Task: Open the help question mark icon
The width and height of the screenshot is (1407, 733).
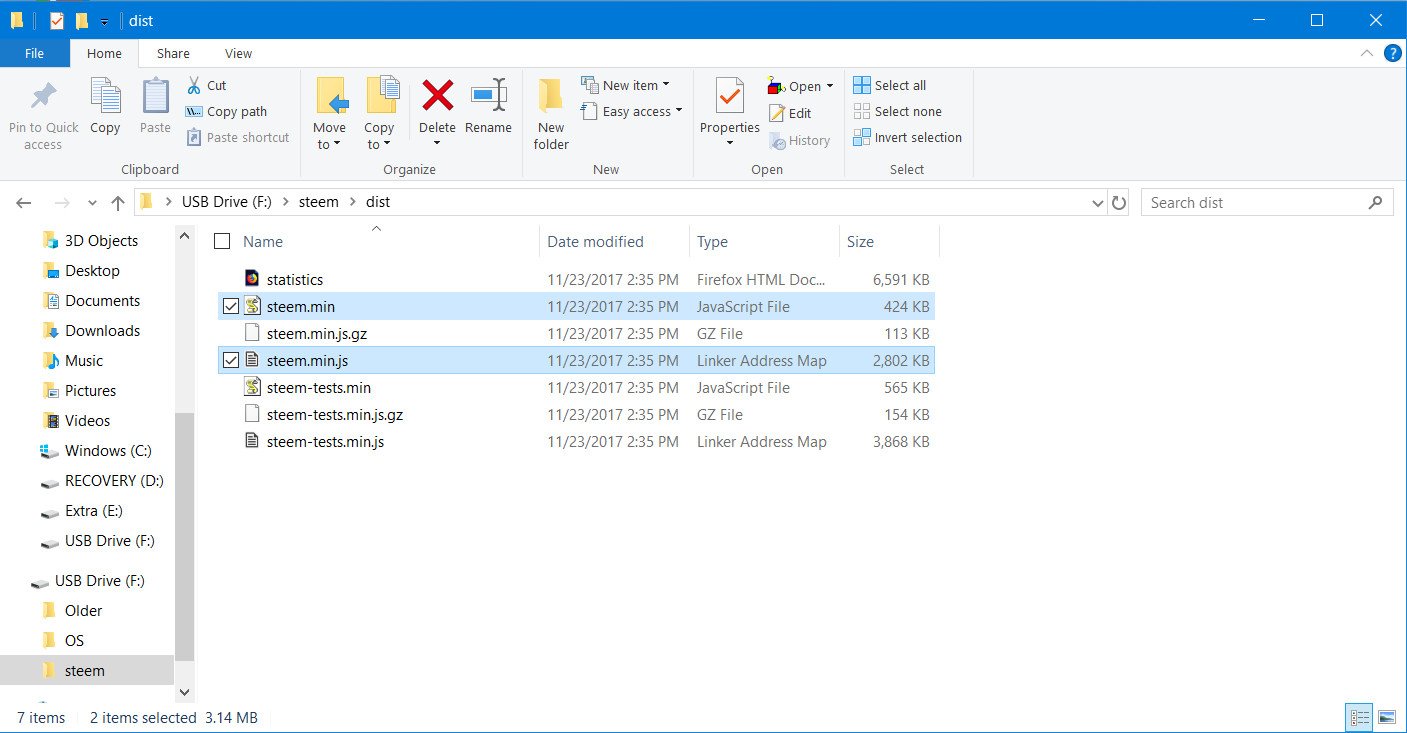Action: 1391,53
